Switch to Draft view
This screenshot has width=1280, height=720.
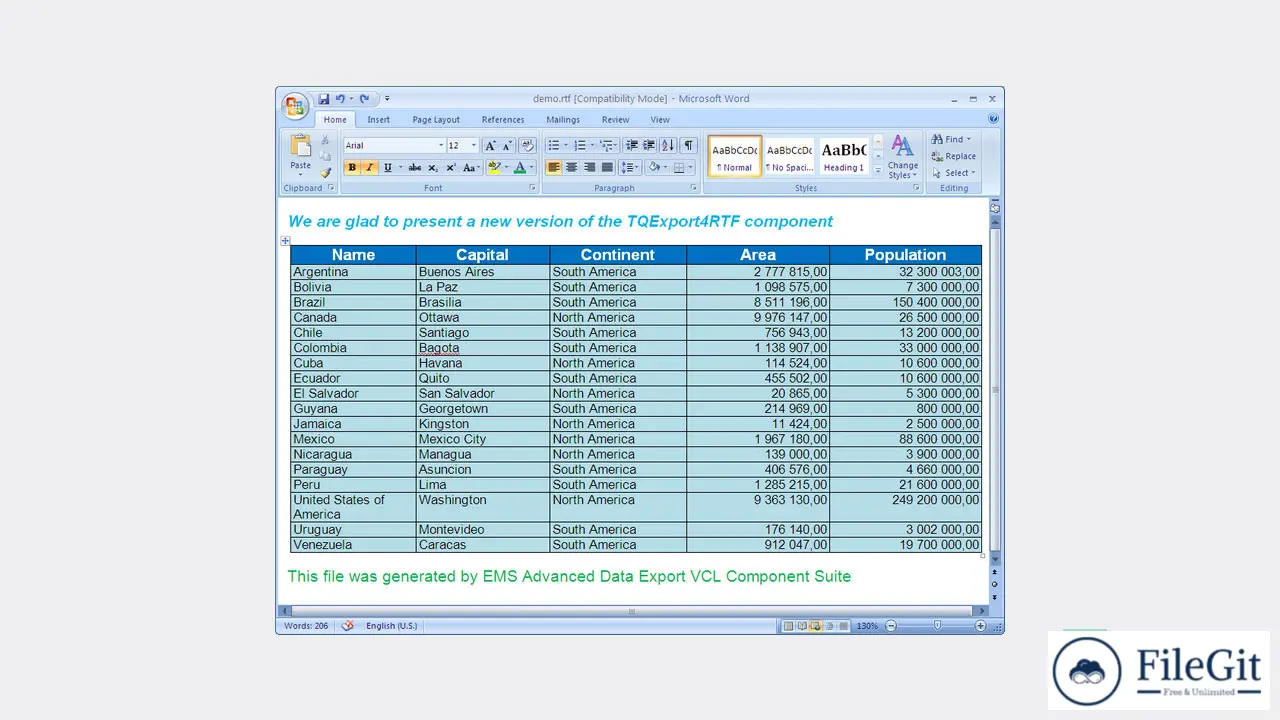[844, 626]
